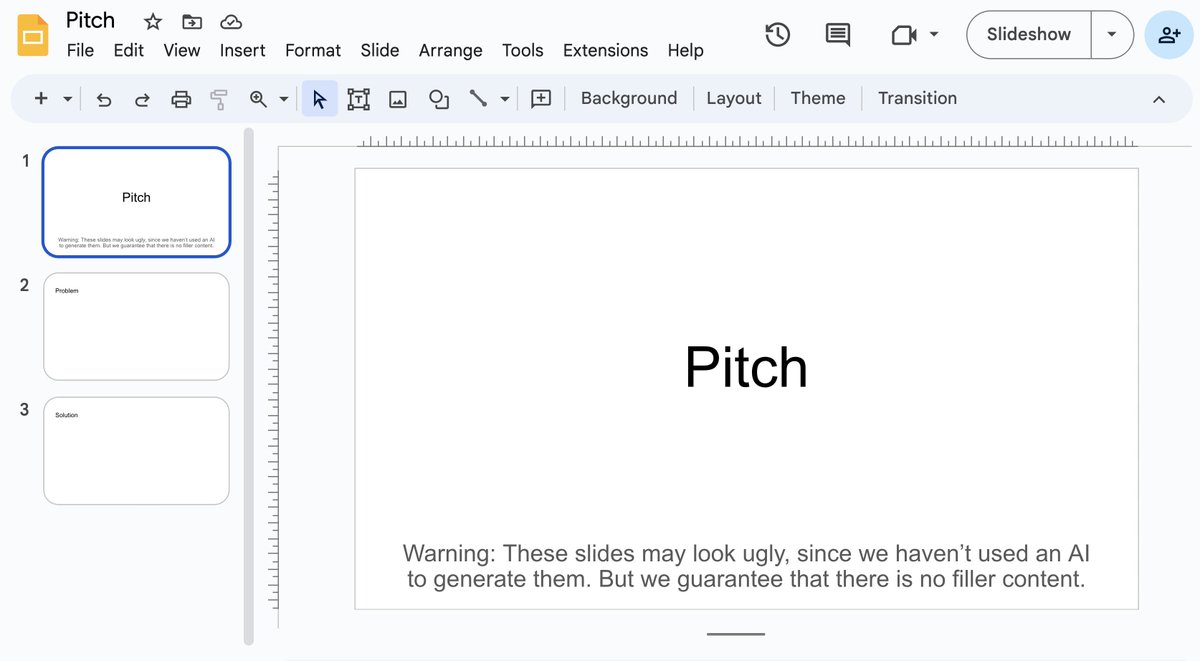Change the slide Background
The height and width of the screenshot is (661, 1200).
click(x=628, y=98)
